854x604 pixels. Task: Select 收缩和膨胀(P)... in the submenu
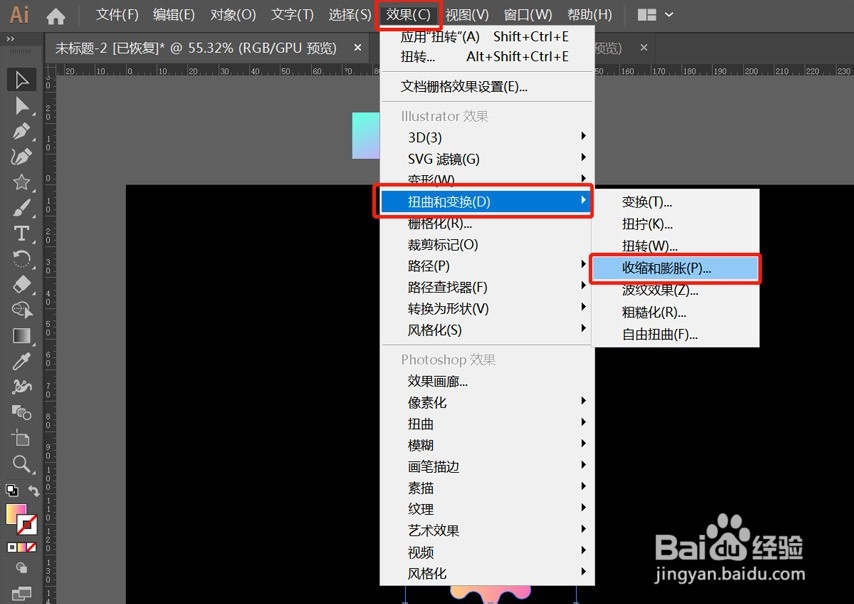point(675,268)
